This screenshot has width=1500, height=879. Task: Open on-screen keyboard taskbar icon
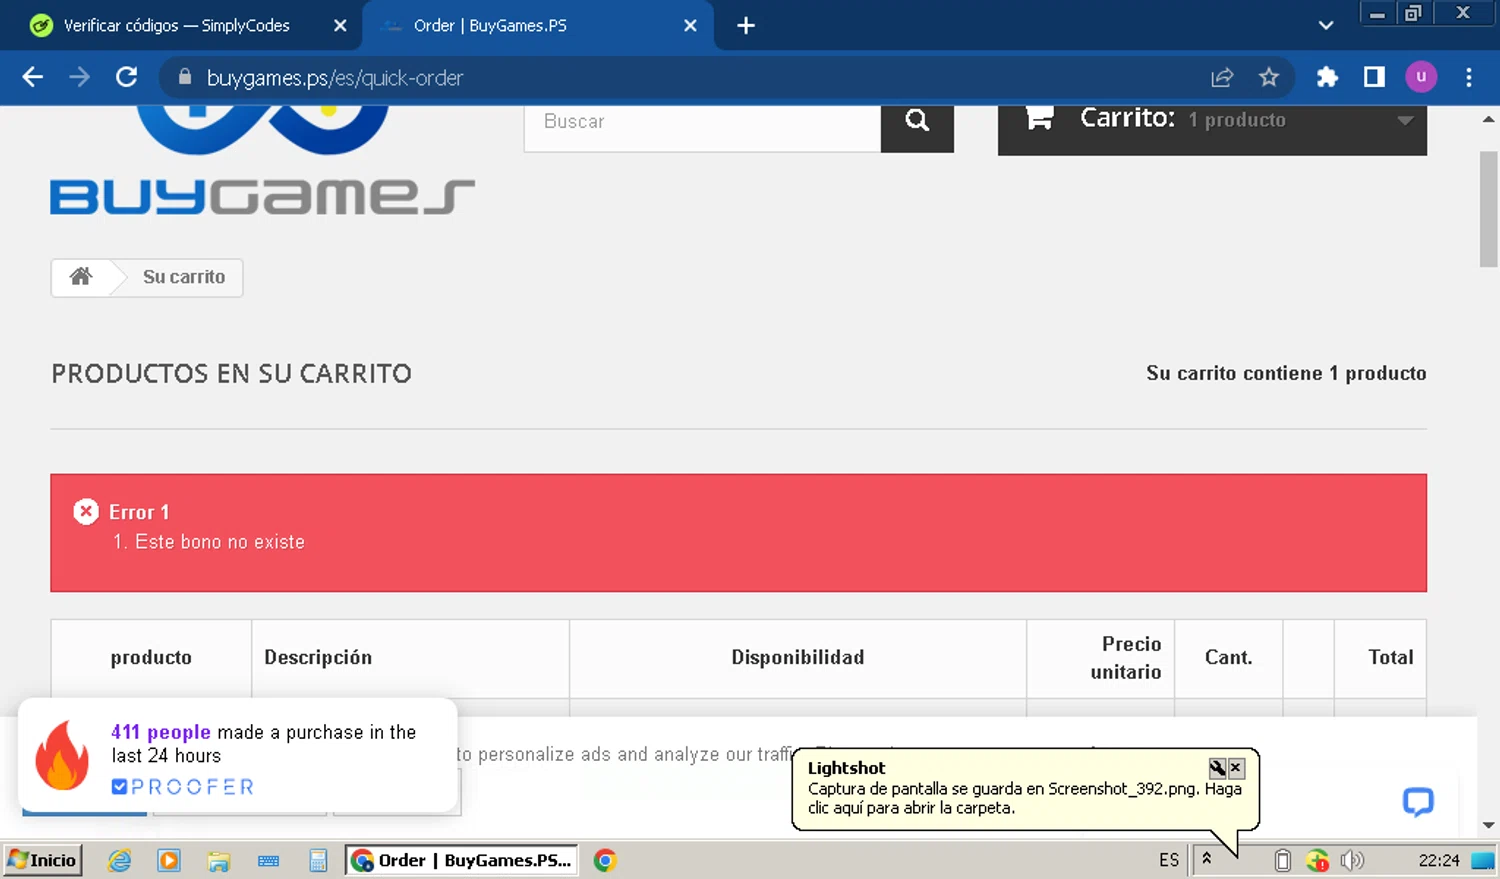268,860
